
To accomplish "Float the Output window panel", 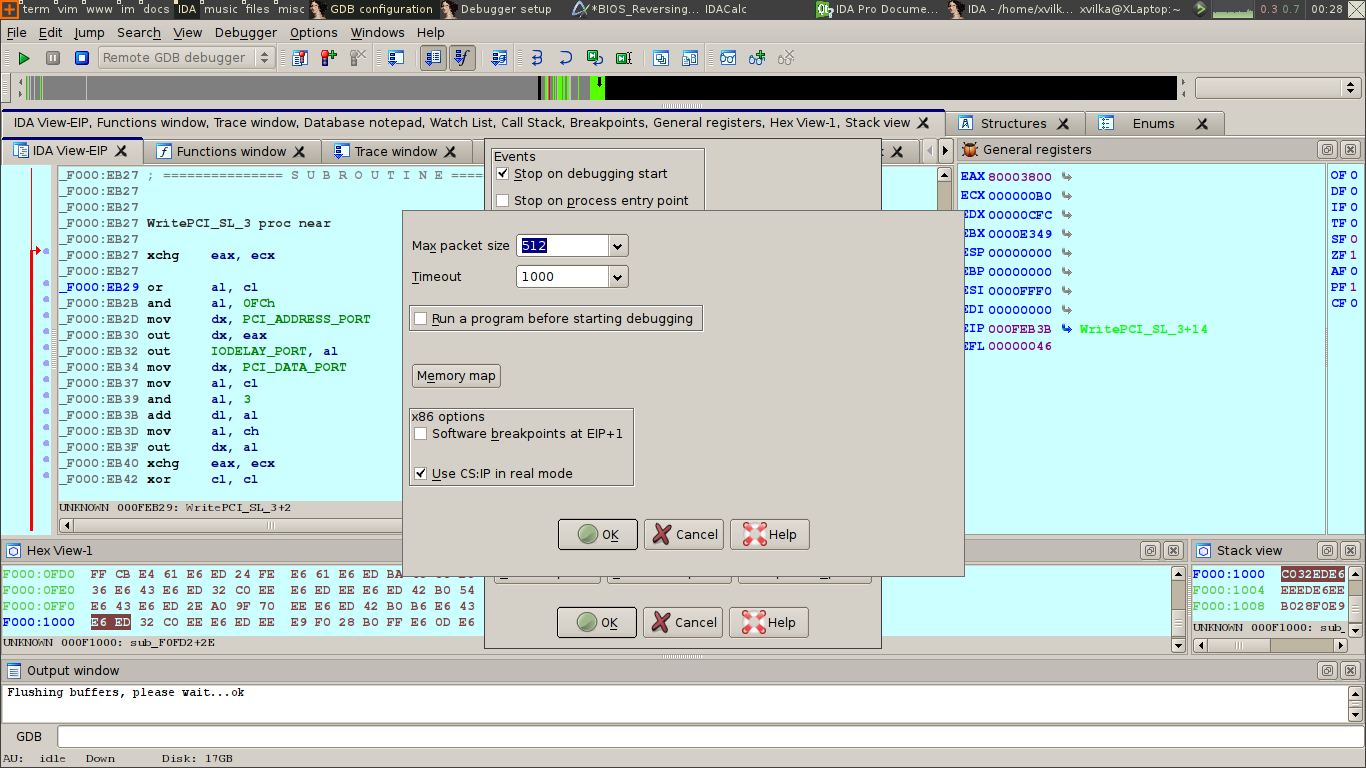I will 1328,670.
